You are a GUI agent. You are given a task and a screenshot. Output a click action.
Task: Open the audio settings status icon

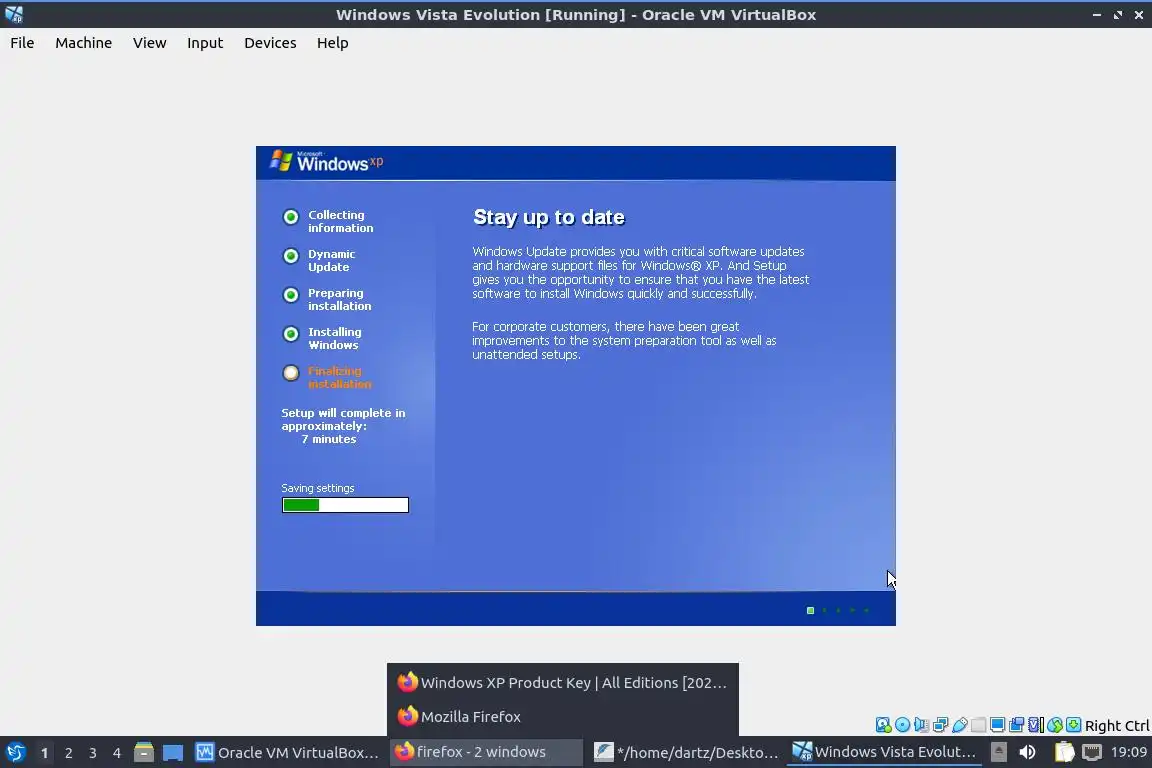coord(921,725)
